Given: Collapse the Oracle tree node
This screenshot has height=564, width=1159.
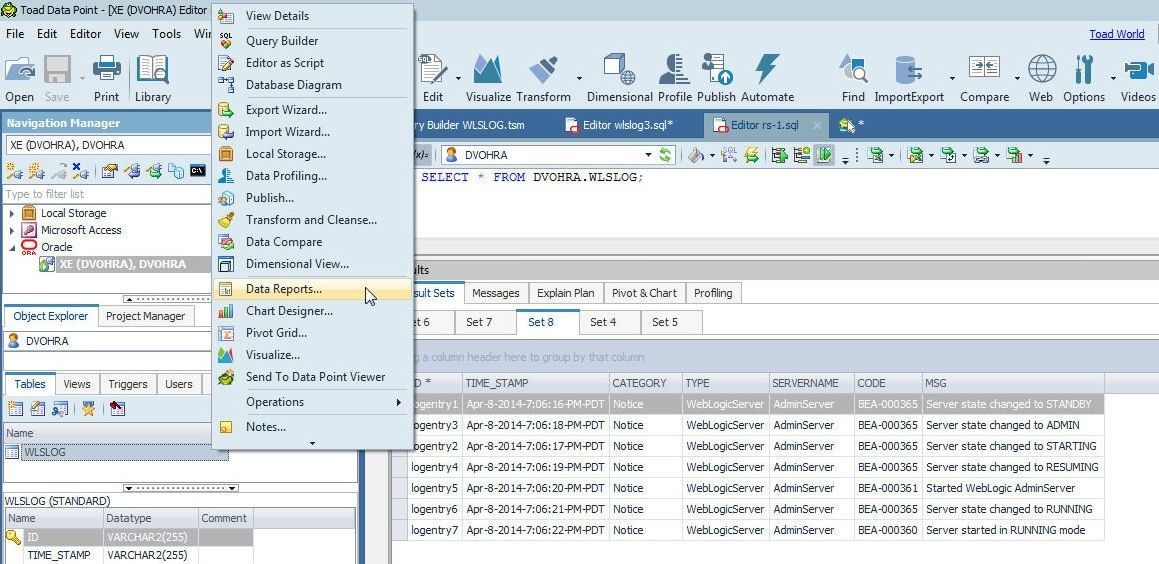Looking at the screenshot, I should point(12,247).
